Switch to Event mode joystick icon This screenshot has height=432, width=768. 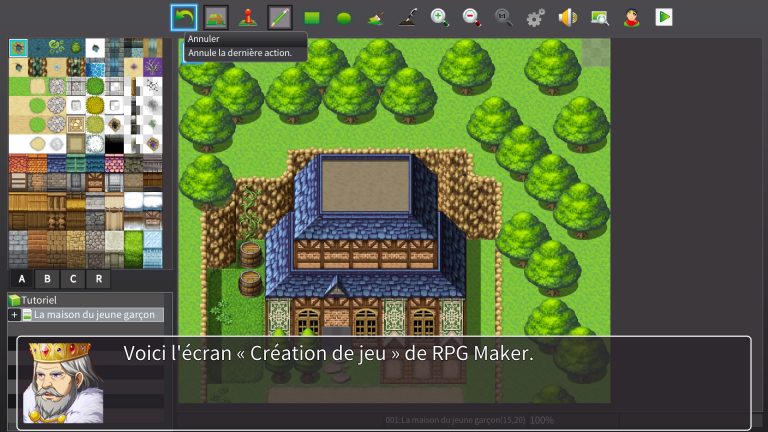(248, 18)
